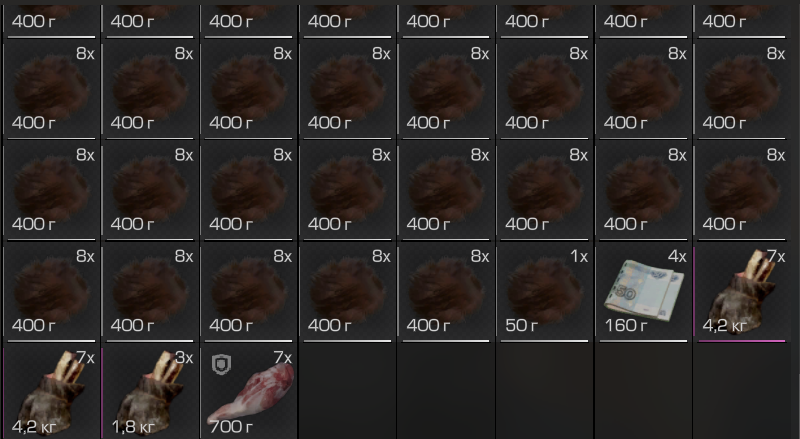Select the 3x hoof stack weighing 1,8 кг

pyautogui.click(x=150, y=392)
